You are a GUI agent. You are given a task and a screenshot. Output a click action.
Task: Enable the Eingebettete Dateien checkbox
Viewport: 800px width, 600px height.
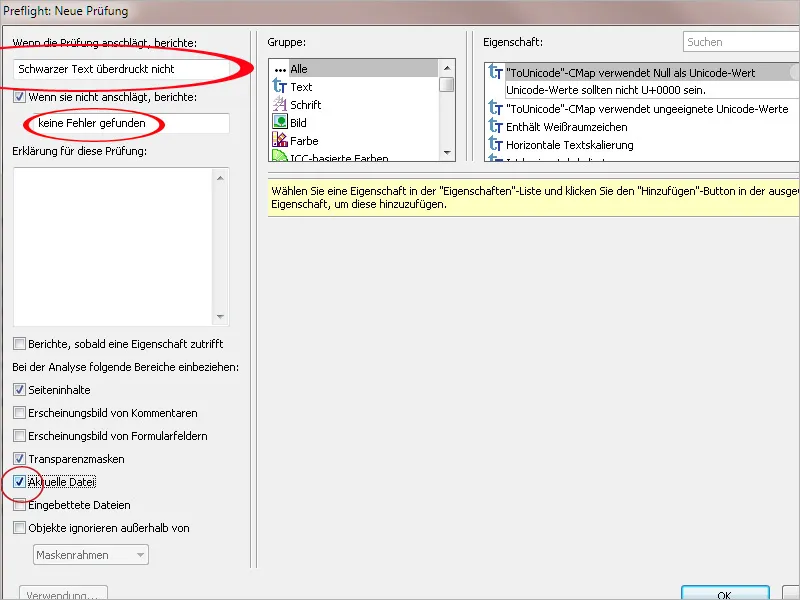click(19, 505)
